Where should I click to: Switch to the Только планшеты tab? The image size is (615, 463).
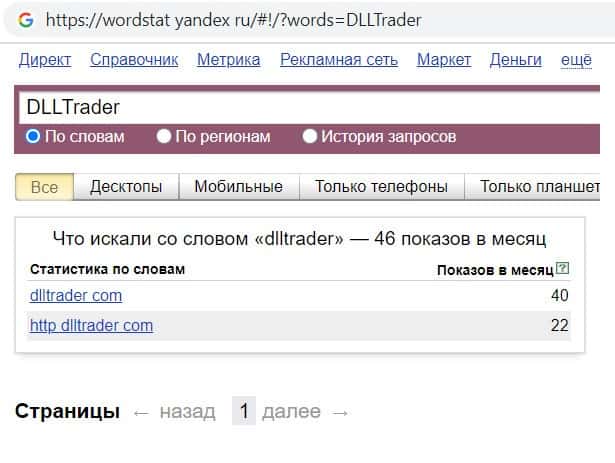pyautogui.click(x=533, y=187)
